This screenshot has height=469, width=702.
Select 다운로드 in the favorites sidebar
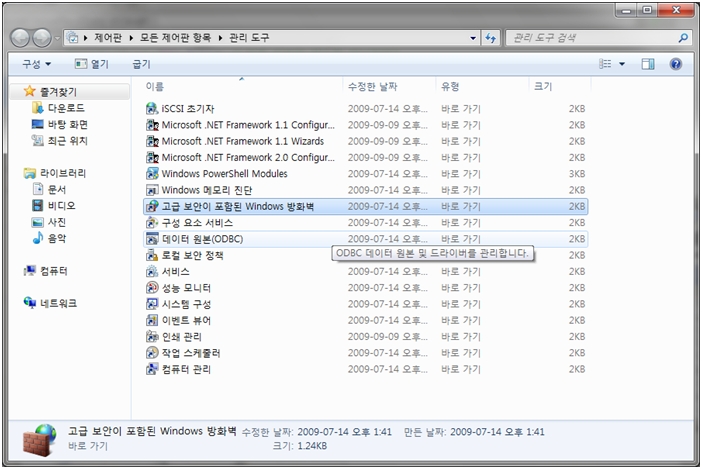click(66, 108)
